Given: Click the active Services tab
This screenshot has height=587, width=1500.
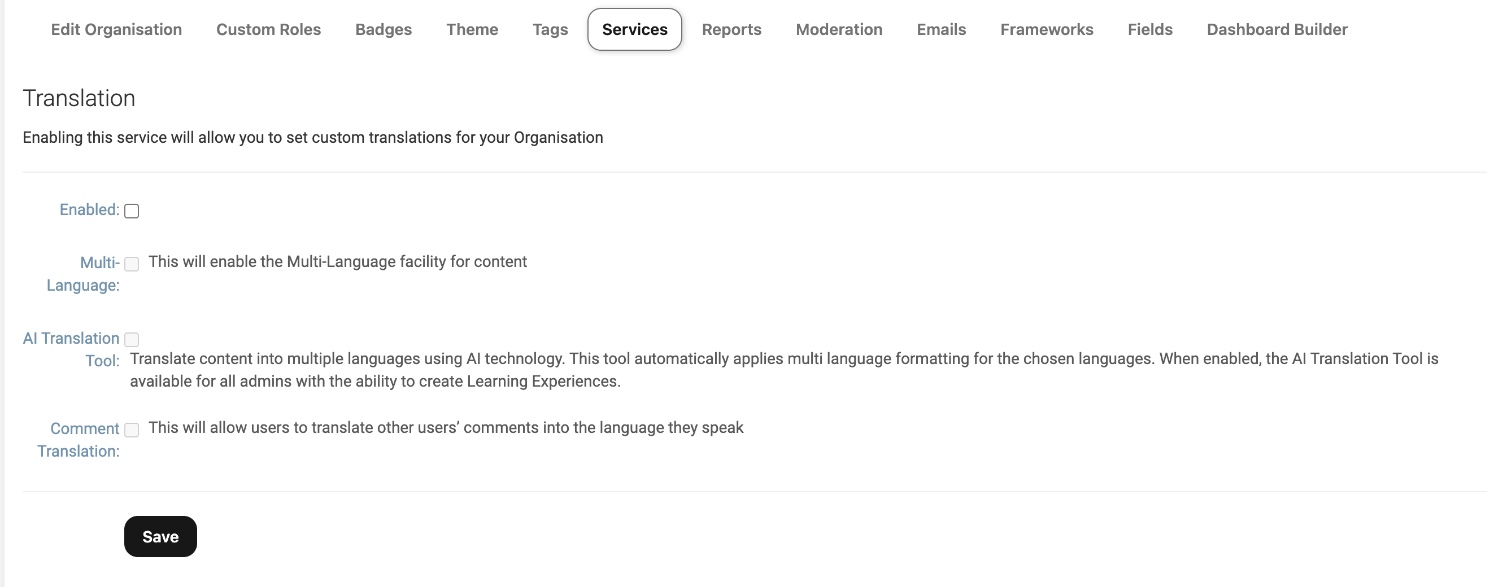Looking at the screenshot, I should [x=635, y=29].
